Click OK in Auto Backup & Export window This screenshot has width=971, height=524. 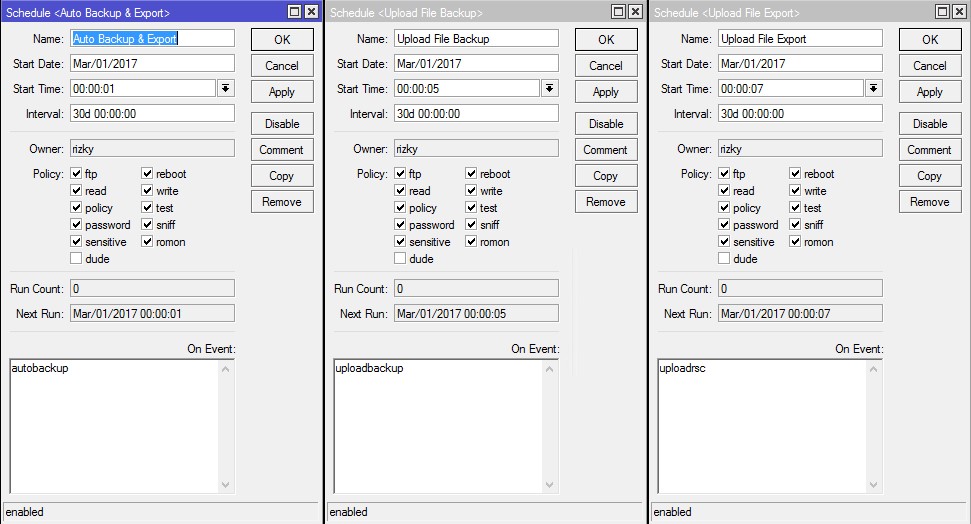[x=282, y=40]
